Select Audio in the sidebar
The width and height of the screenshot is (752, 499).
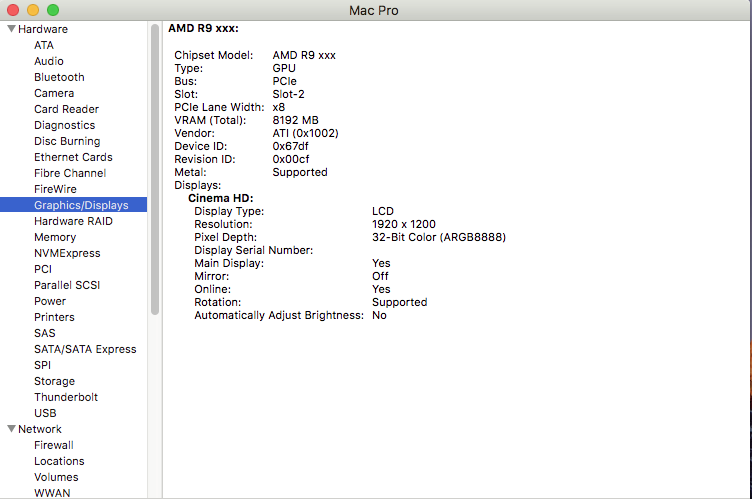pos(48,61)
